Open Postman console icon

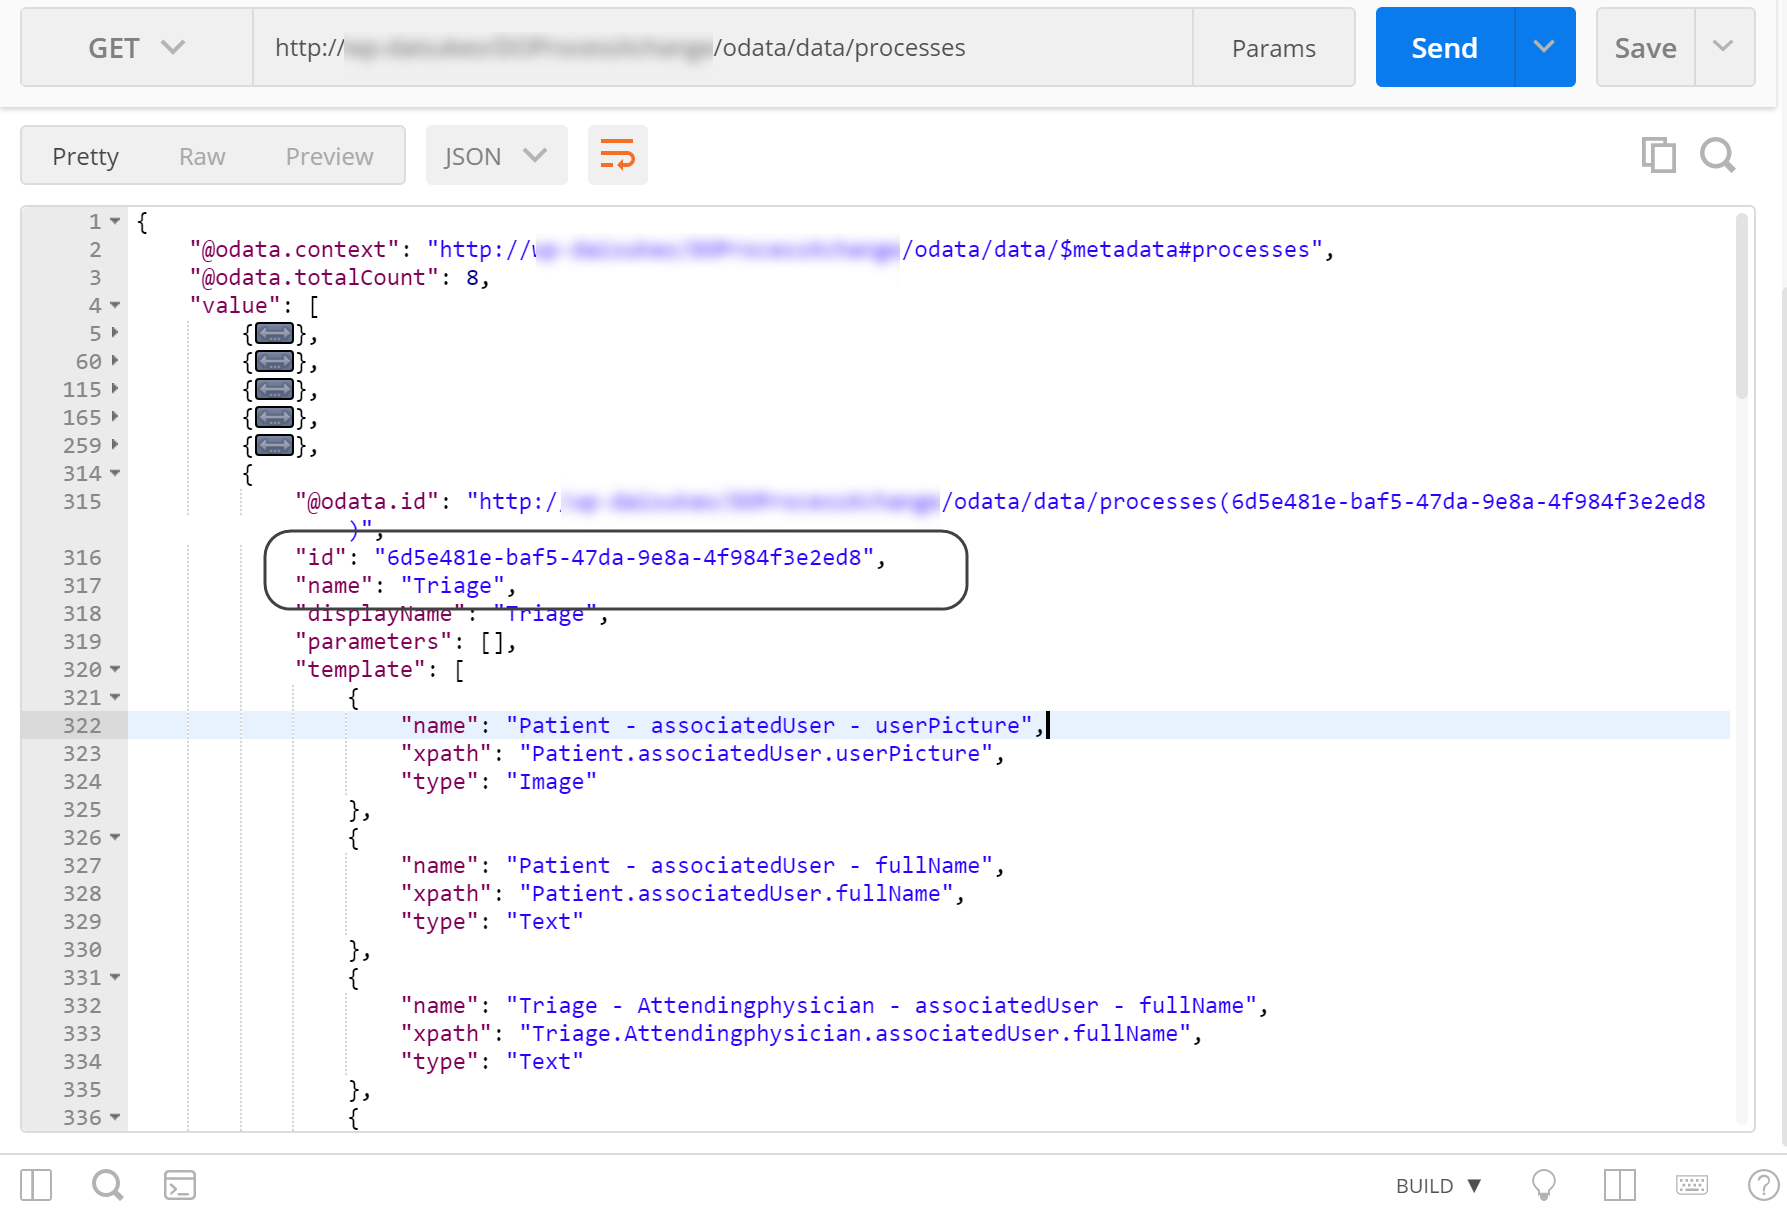[180, 1185]
